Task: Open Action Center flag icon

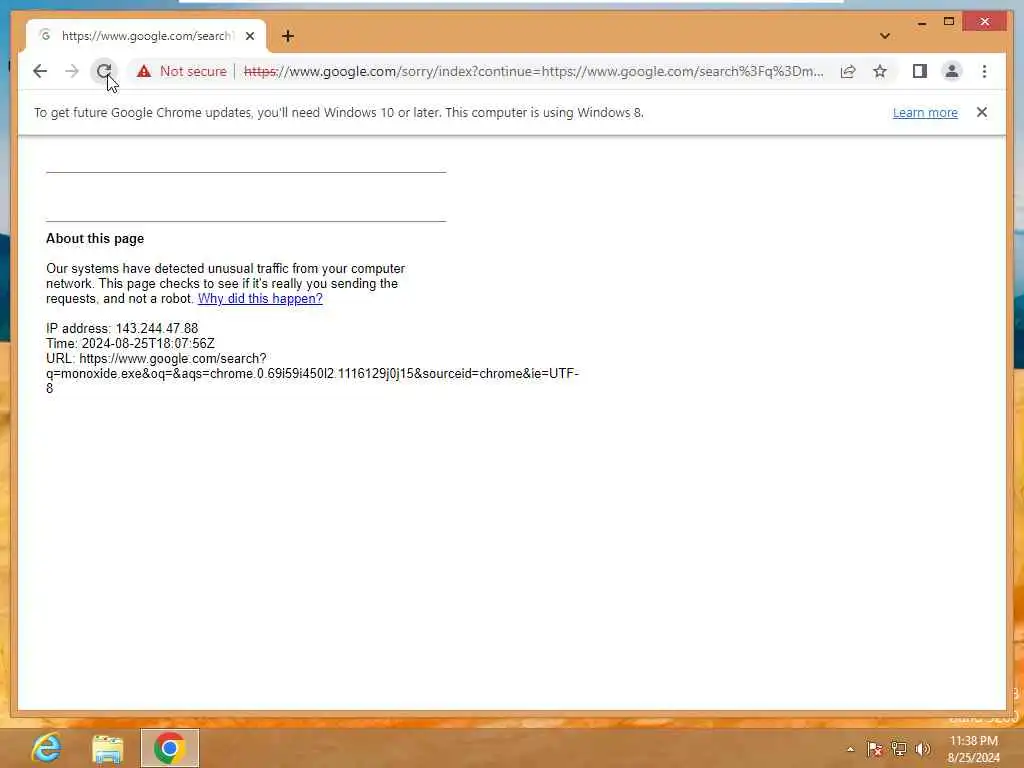Action: (874, 749)
